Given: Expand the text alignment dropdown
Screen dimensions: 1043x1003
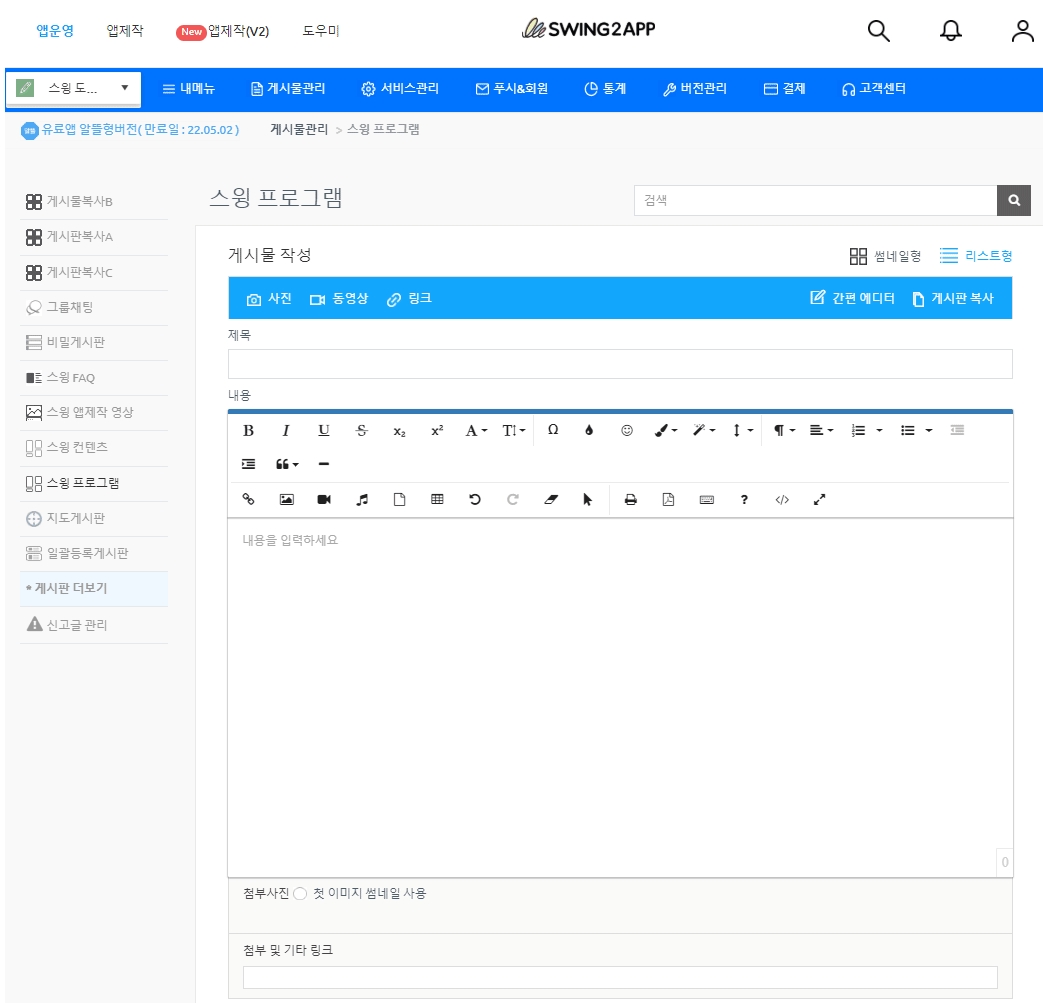Looking at the screenshot, I should coord(821,431).
